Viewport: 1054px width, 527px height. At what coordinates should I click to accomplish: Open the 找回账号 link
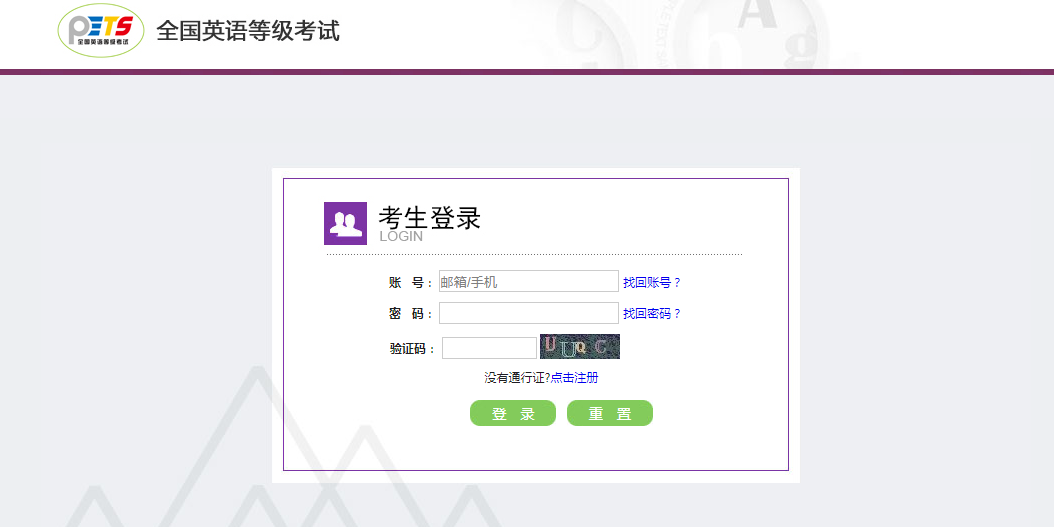click(x=651, y=283)
